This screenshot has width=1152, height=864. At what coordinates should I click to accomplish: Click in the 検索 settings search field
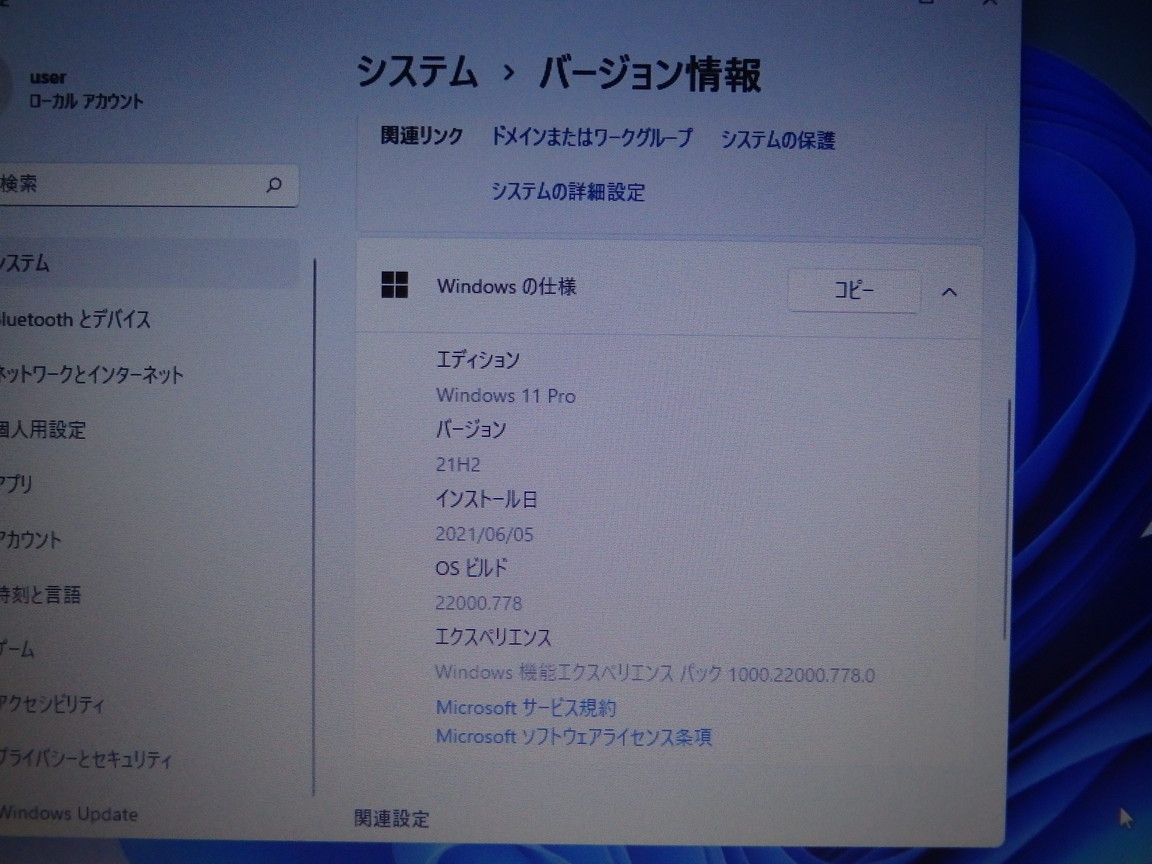pos(147,184)
